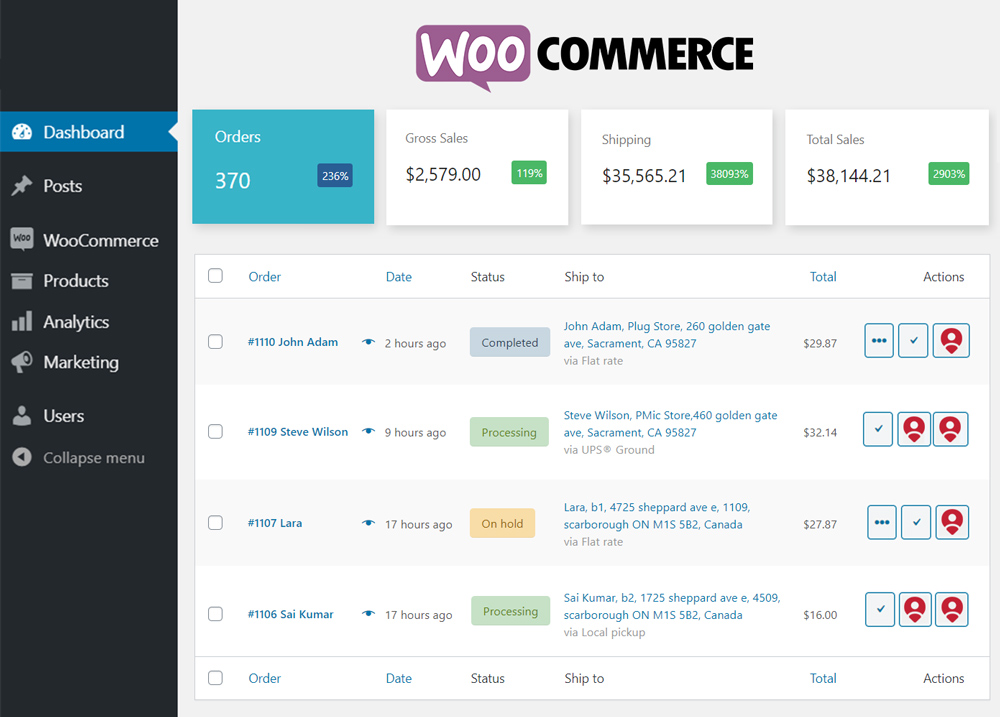Image resolution: width=1000 pixels, height=717 pixels.
Task: Click the Processing badge for Sai Kumar order
Action: (510, 610)
